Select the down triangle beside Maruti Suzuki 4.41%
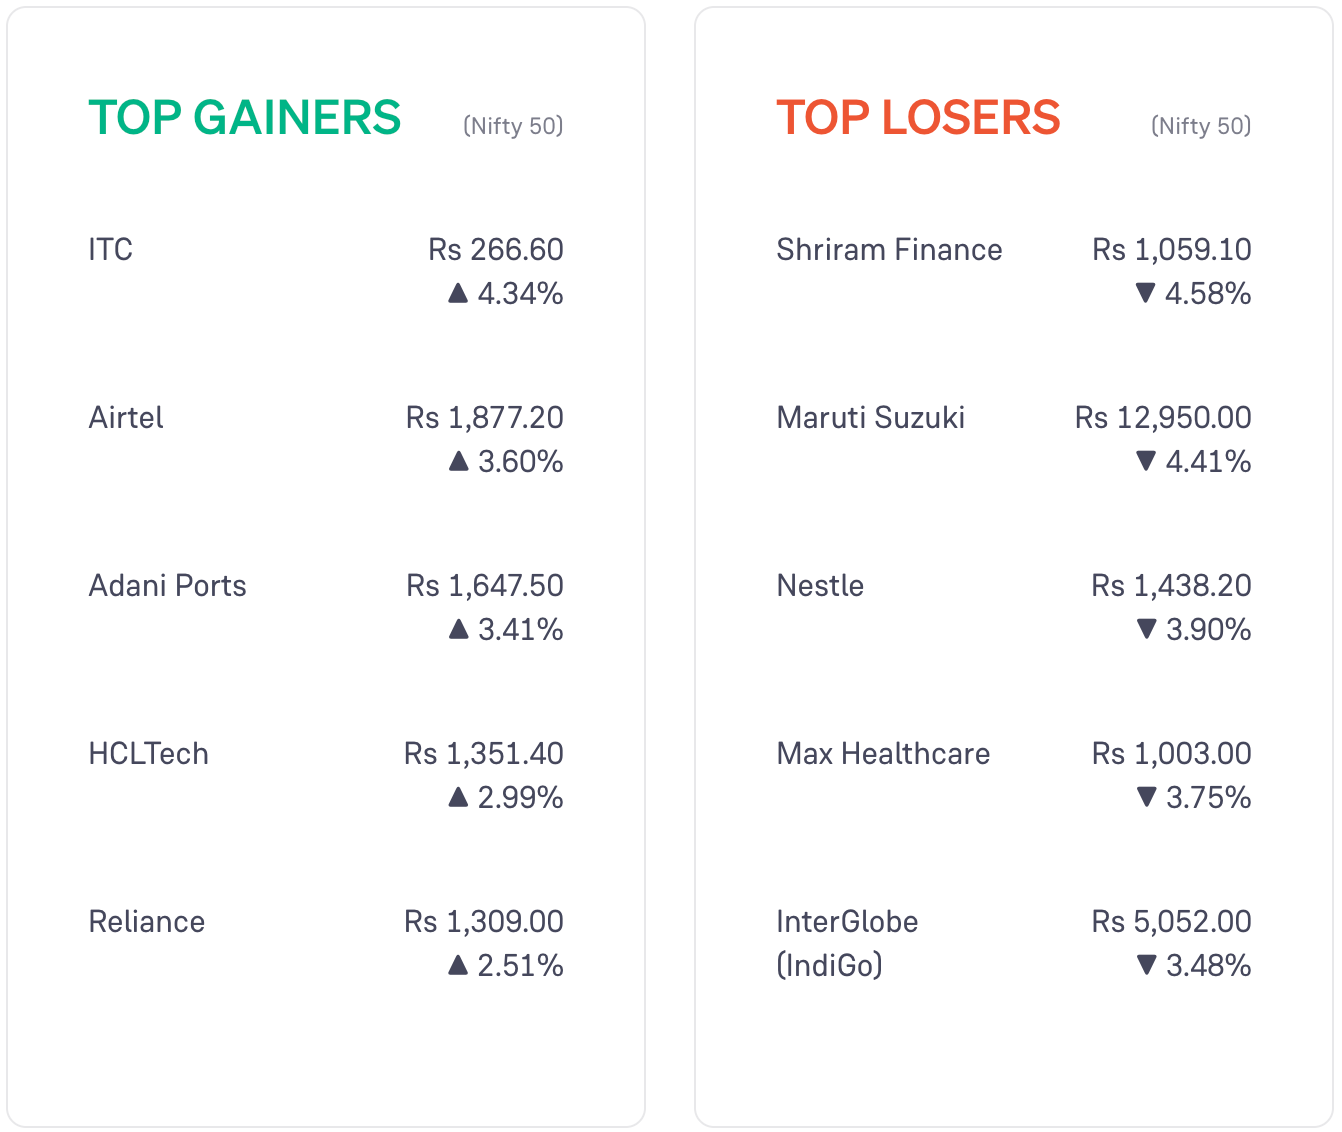Image resolution: width=1342 pixels, height=1132 pixels. tap(1146, 461)
